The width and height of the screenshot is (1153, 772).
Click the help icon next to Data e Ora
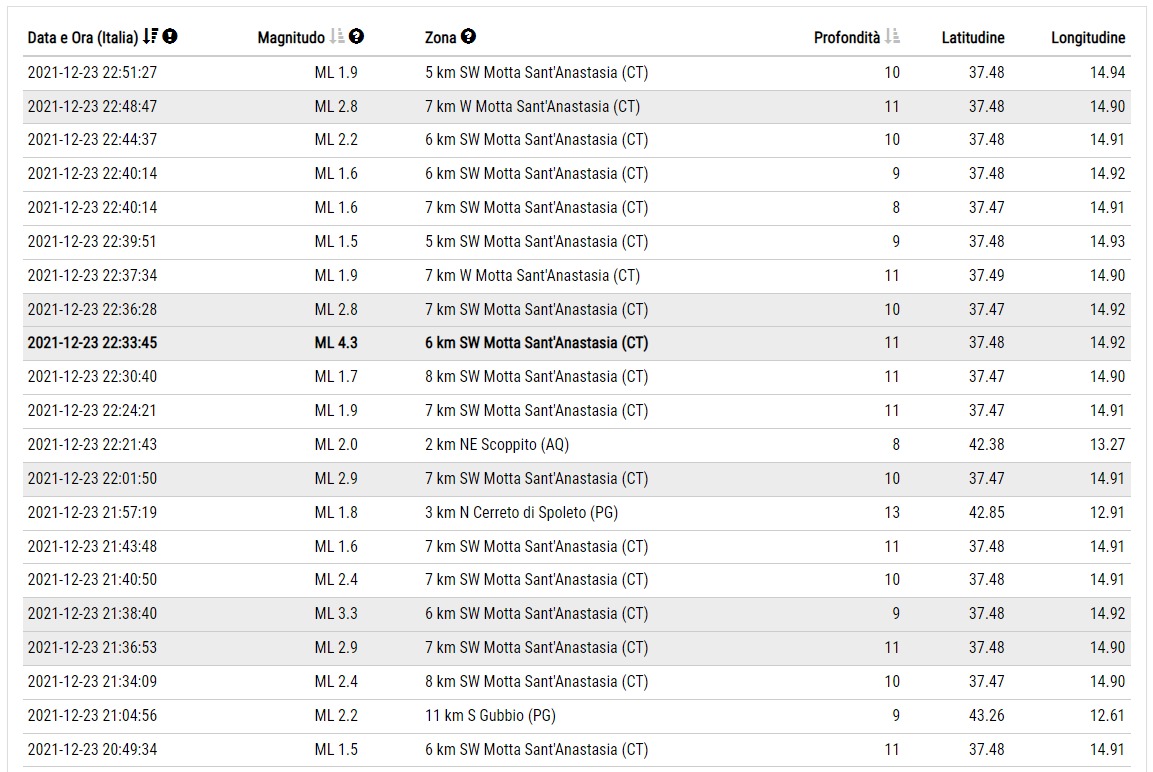[171, 37]
